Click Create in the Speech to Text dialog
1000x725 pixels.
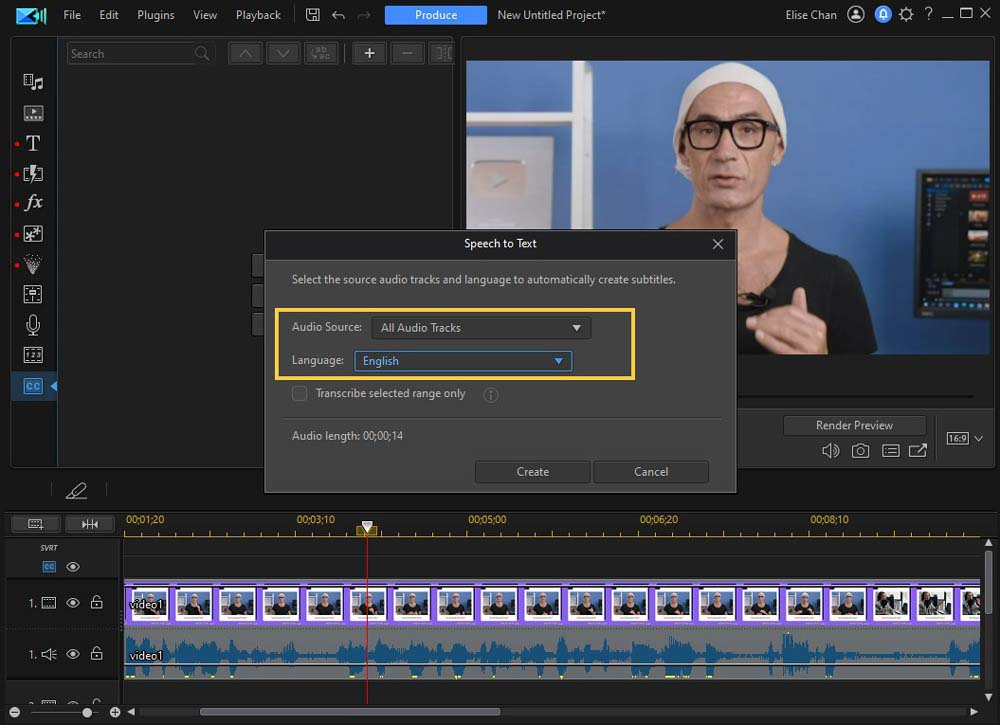pyautogui.click(x=532, y=471)
